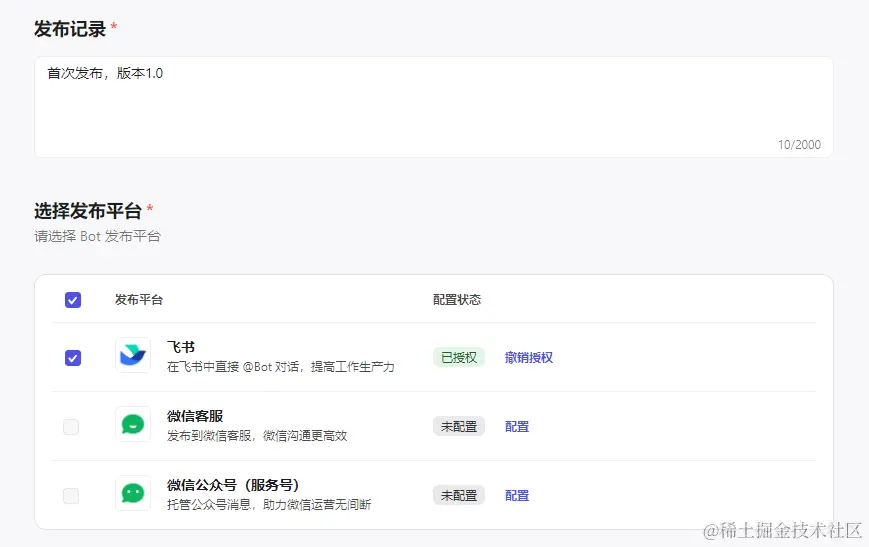The image size is (869, 547).
Task: Click the 发布平台 column header
Action: (x=139, y=300)
